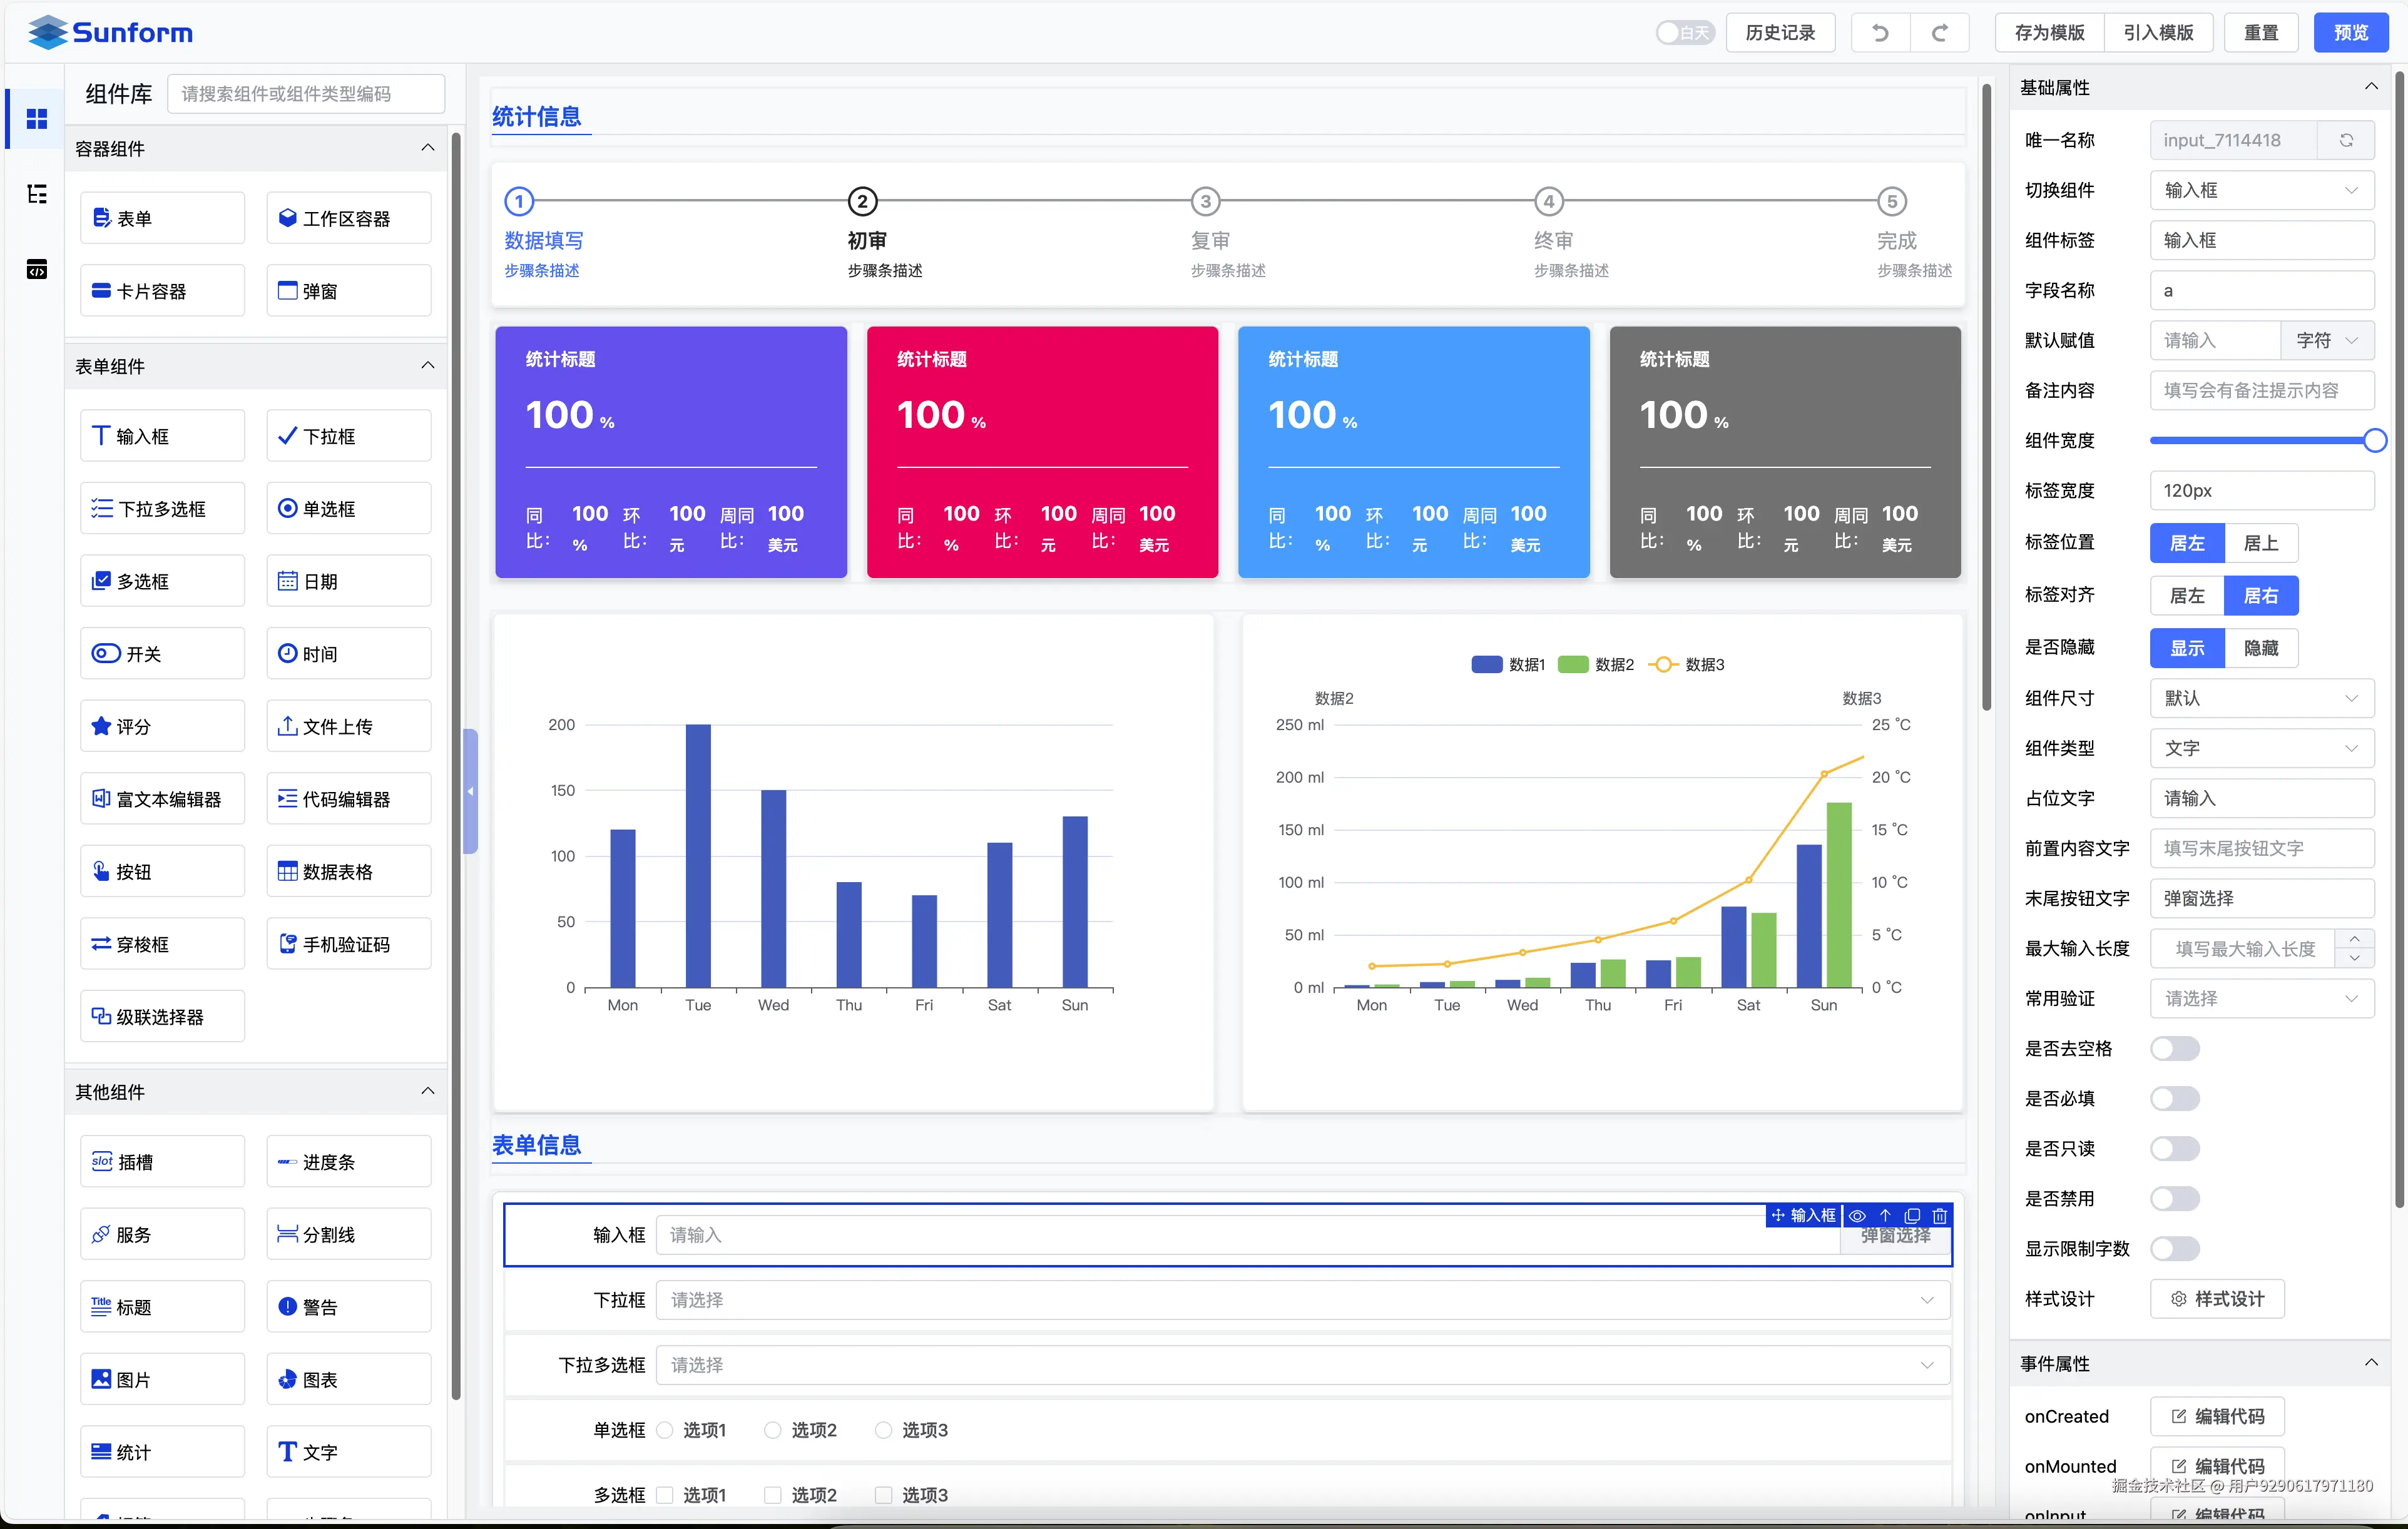
Task: Click the undo arrow in the top bar
Action: pyautogui.click(x=1879, y=32)
